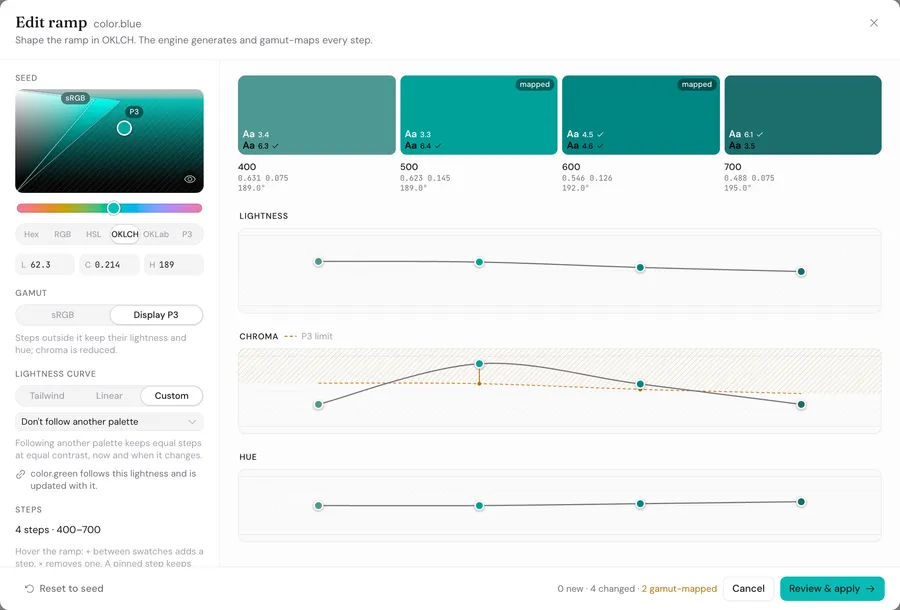900x610 pixels.
Task: Click the link icon beside color.green note
Action: tap(21, 474)
